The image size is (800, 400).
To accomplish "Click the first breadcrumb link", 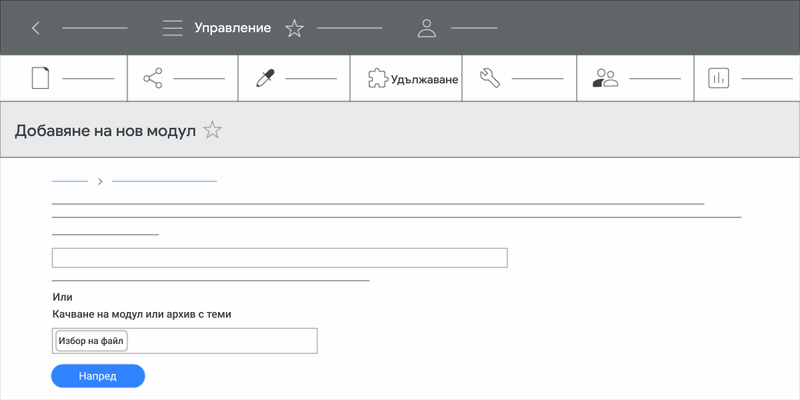I will pyautogui.click(x=70, y=181).
